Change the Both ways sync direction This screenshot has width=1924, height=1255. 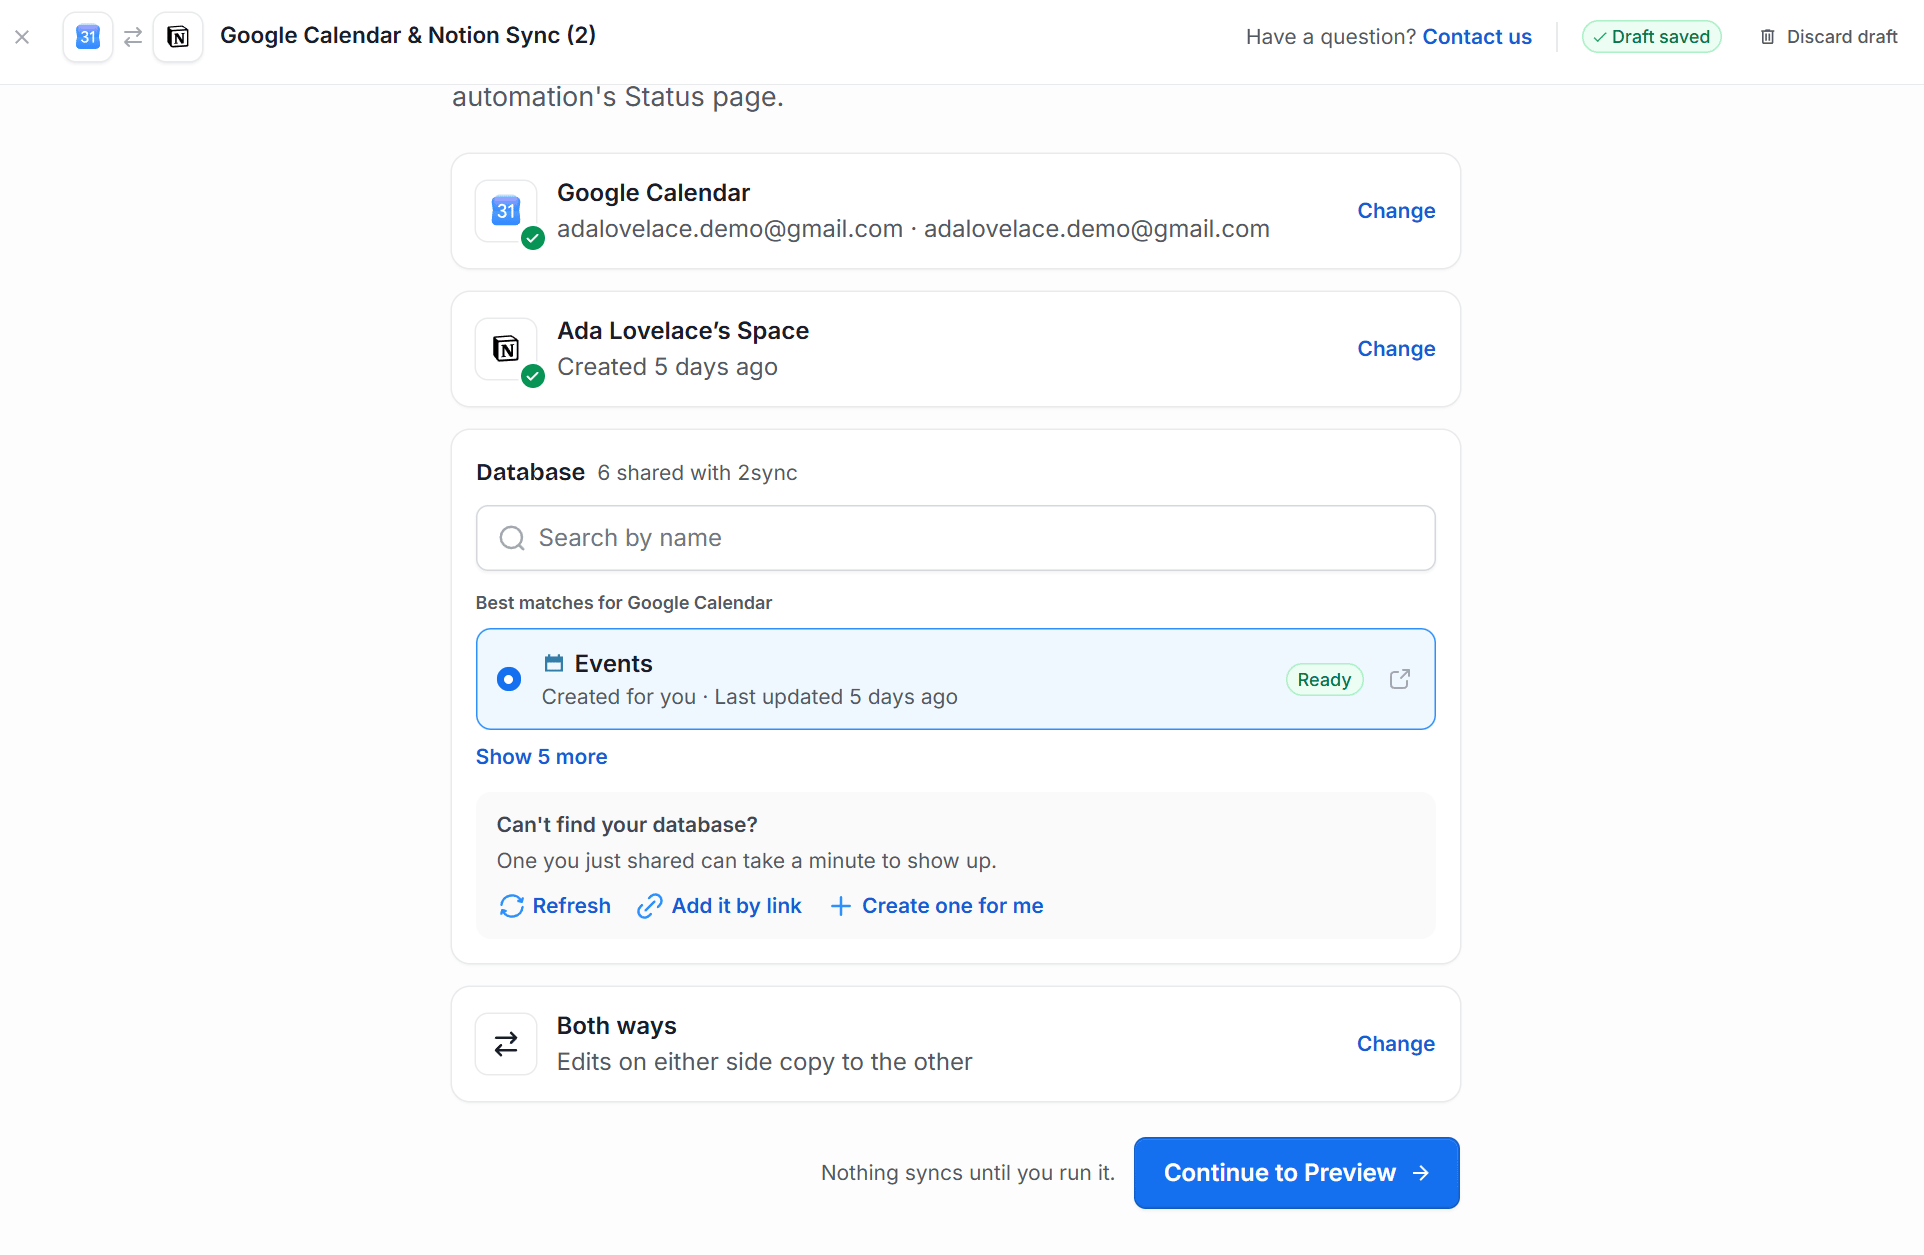click(1396, 1044)
